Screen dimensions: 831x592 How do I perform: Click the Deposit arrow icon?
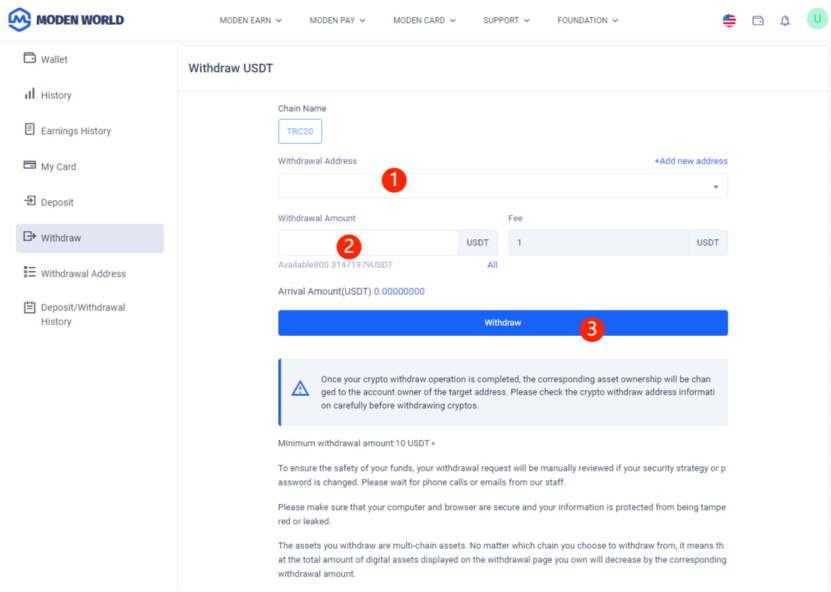click(30, 201)
